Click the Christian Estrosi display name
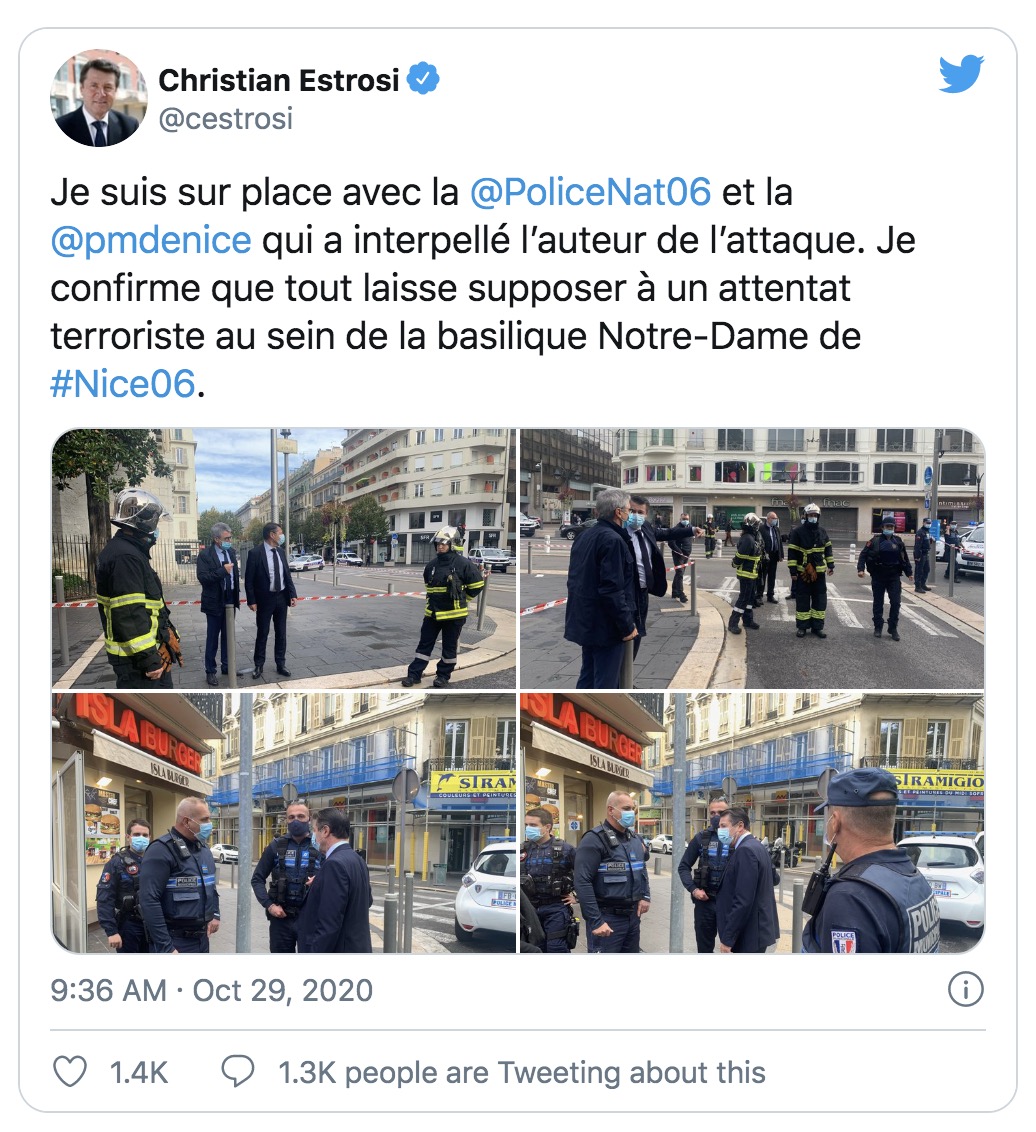This screenshot has height=1132, width=1036. point(279,80)
